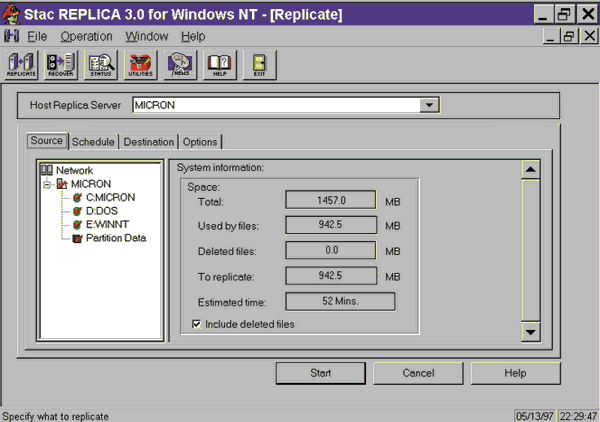This screenshot has height=422, width=600.
Task: Click the scrollbar down arrow
Action: (x=531, y=333)
